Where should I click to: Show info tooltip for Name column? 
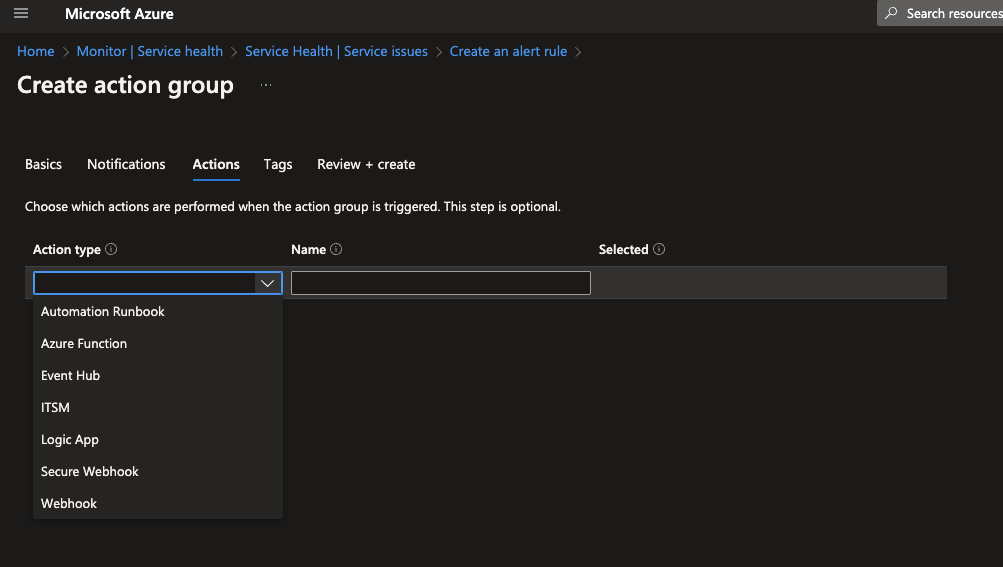point(336,250)
